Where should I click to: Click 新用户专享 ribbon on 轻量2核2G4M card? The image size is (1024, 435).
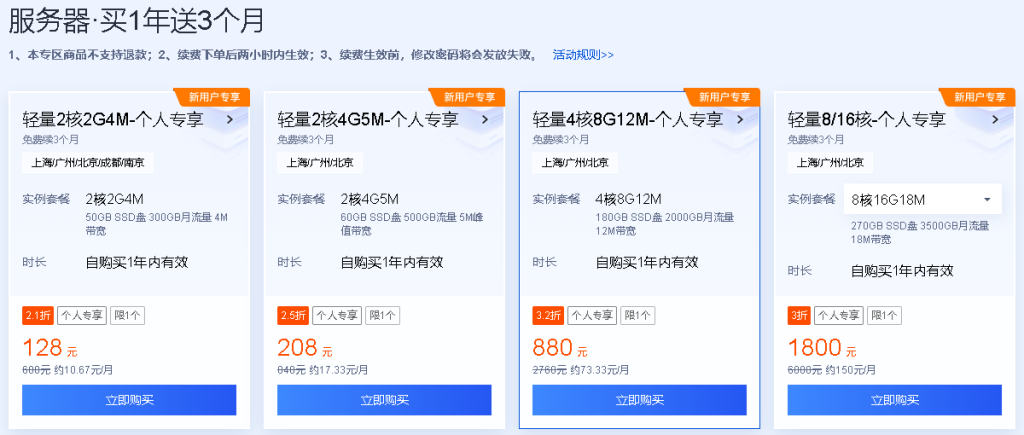[213, 97]
